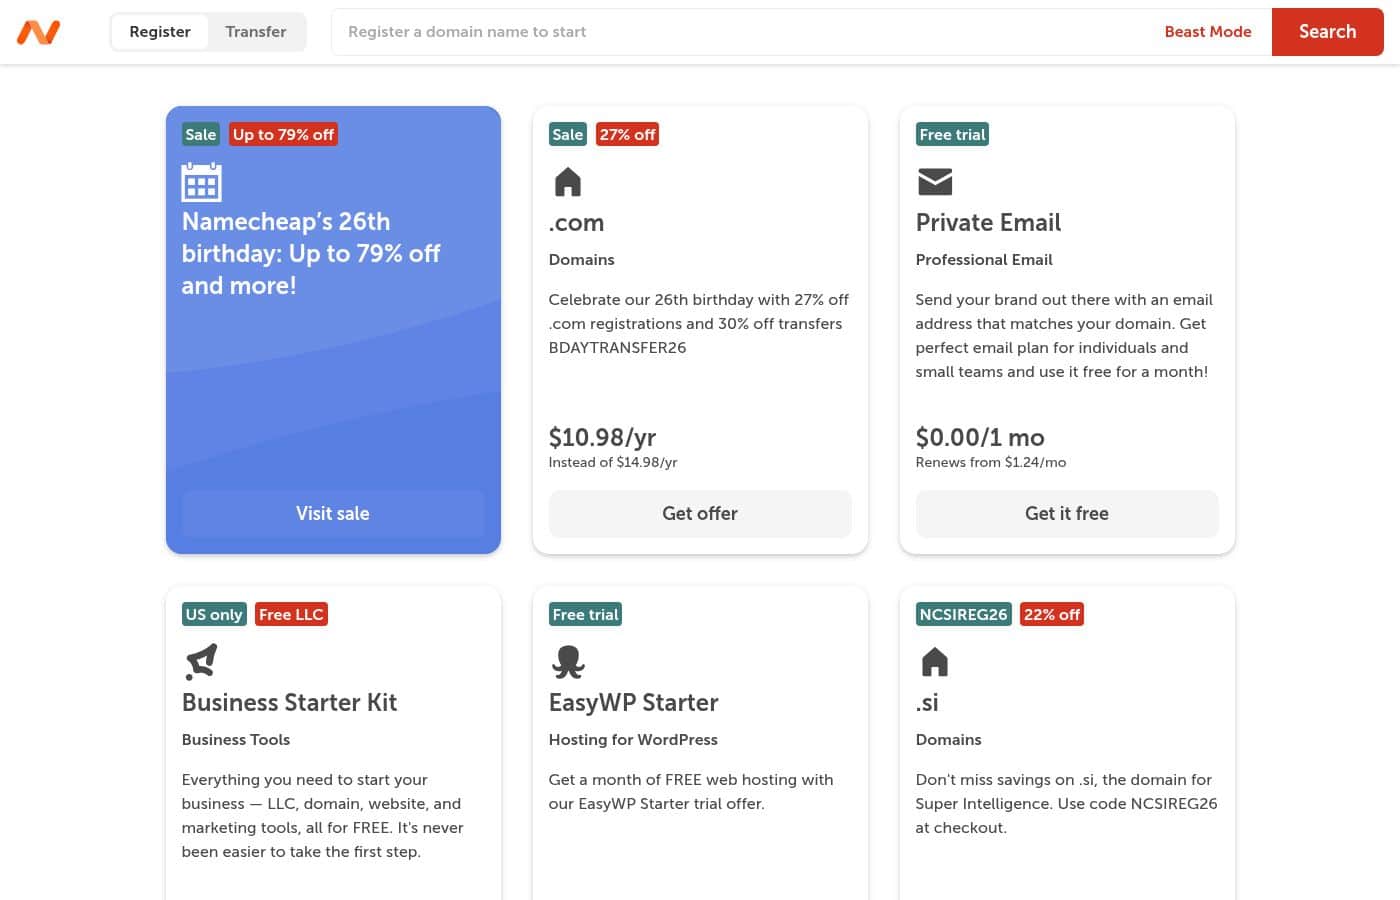The width and height of the screenshot is (1400, 900).
Task: Click 'Renews from $1.24/mo' text
Action: point(991,463)
